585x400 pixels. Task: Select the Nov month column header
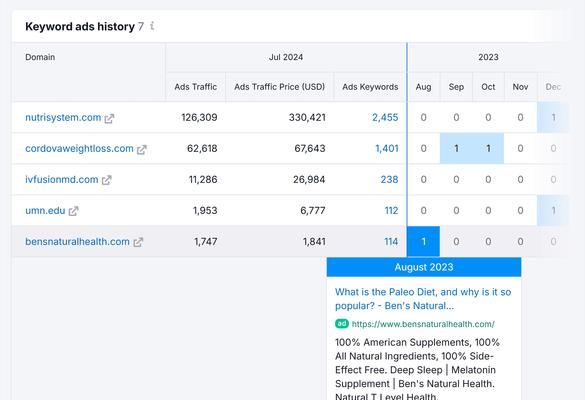click(520, 87)
